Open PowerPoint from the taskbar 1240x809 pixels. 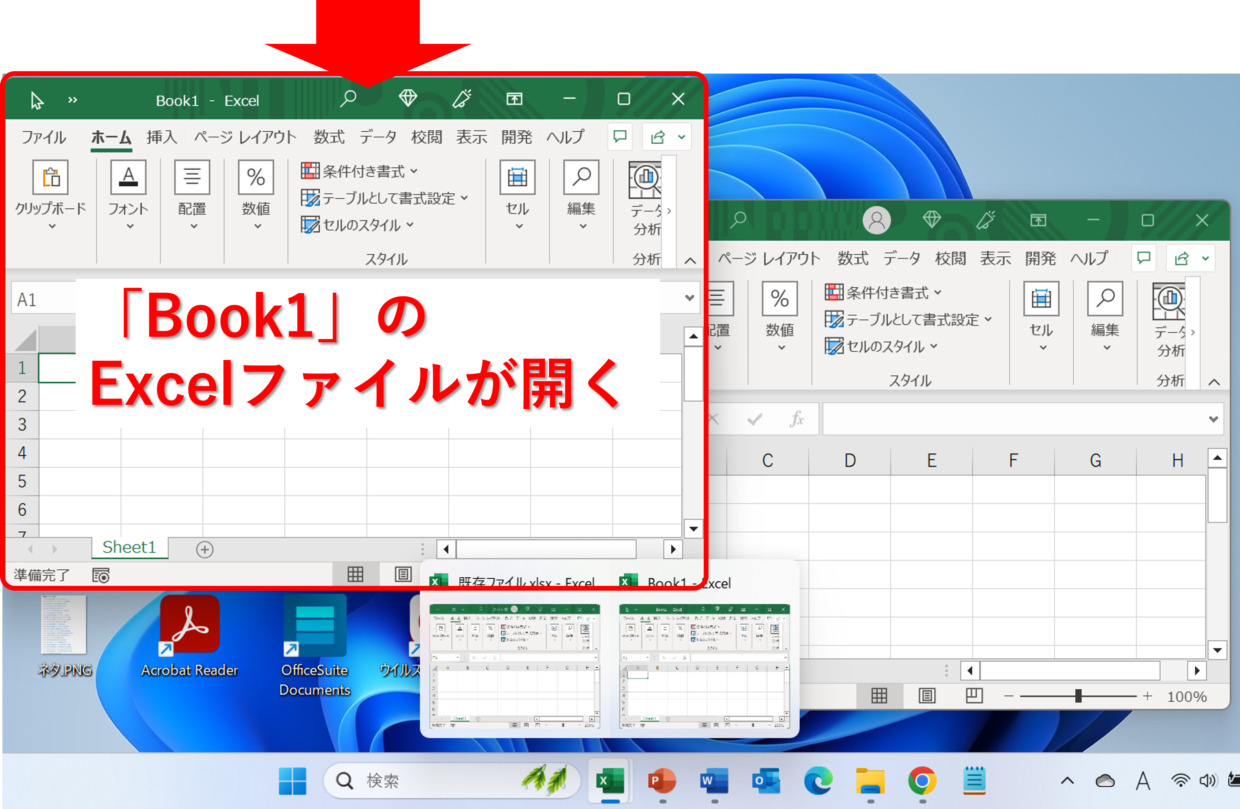662,781
